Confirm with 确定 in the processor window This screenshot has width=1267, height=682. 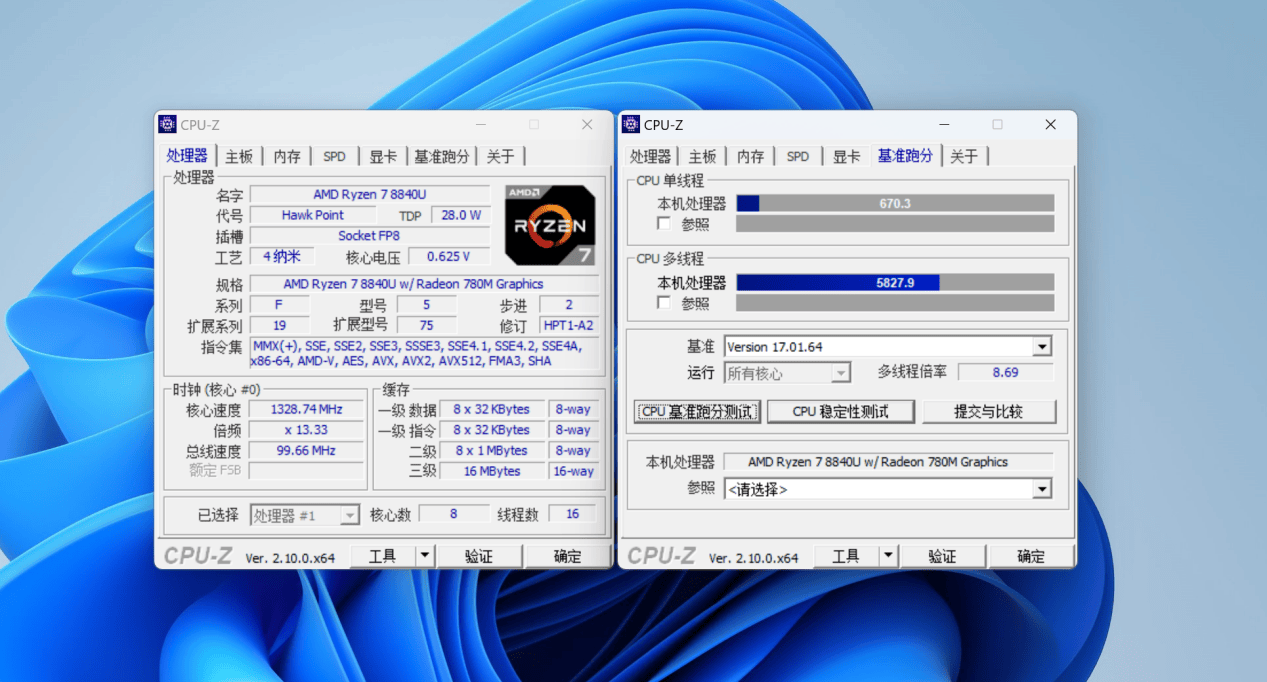(567, 556)
